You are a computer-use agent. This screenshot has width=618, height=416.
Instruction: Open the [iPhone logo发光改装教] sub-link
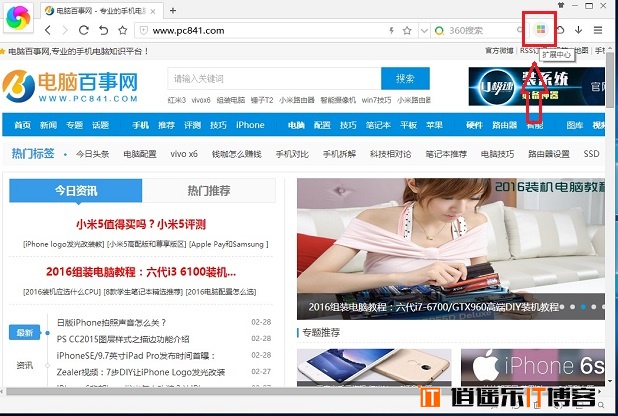pos(64,244)
